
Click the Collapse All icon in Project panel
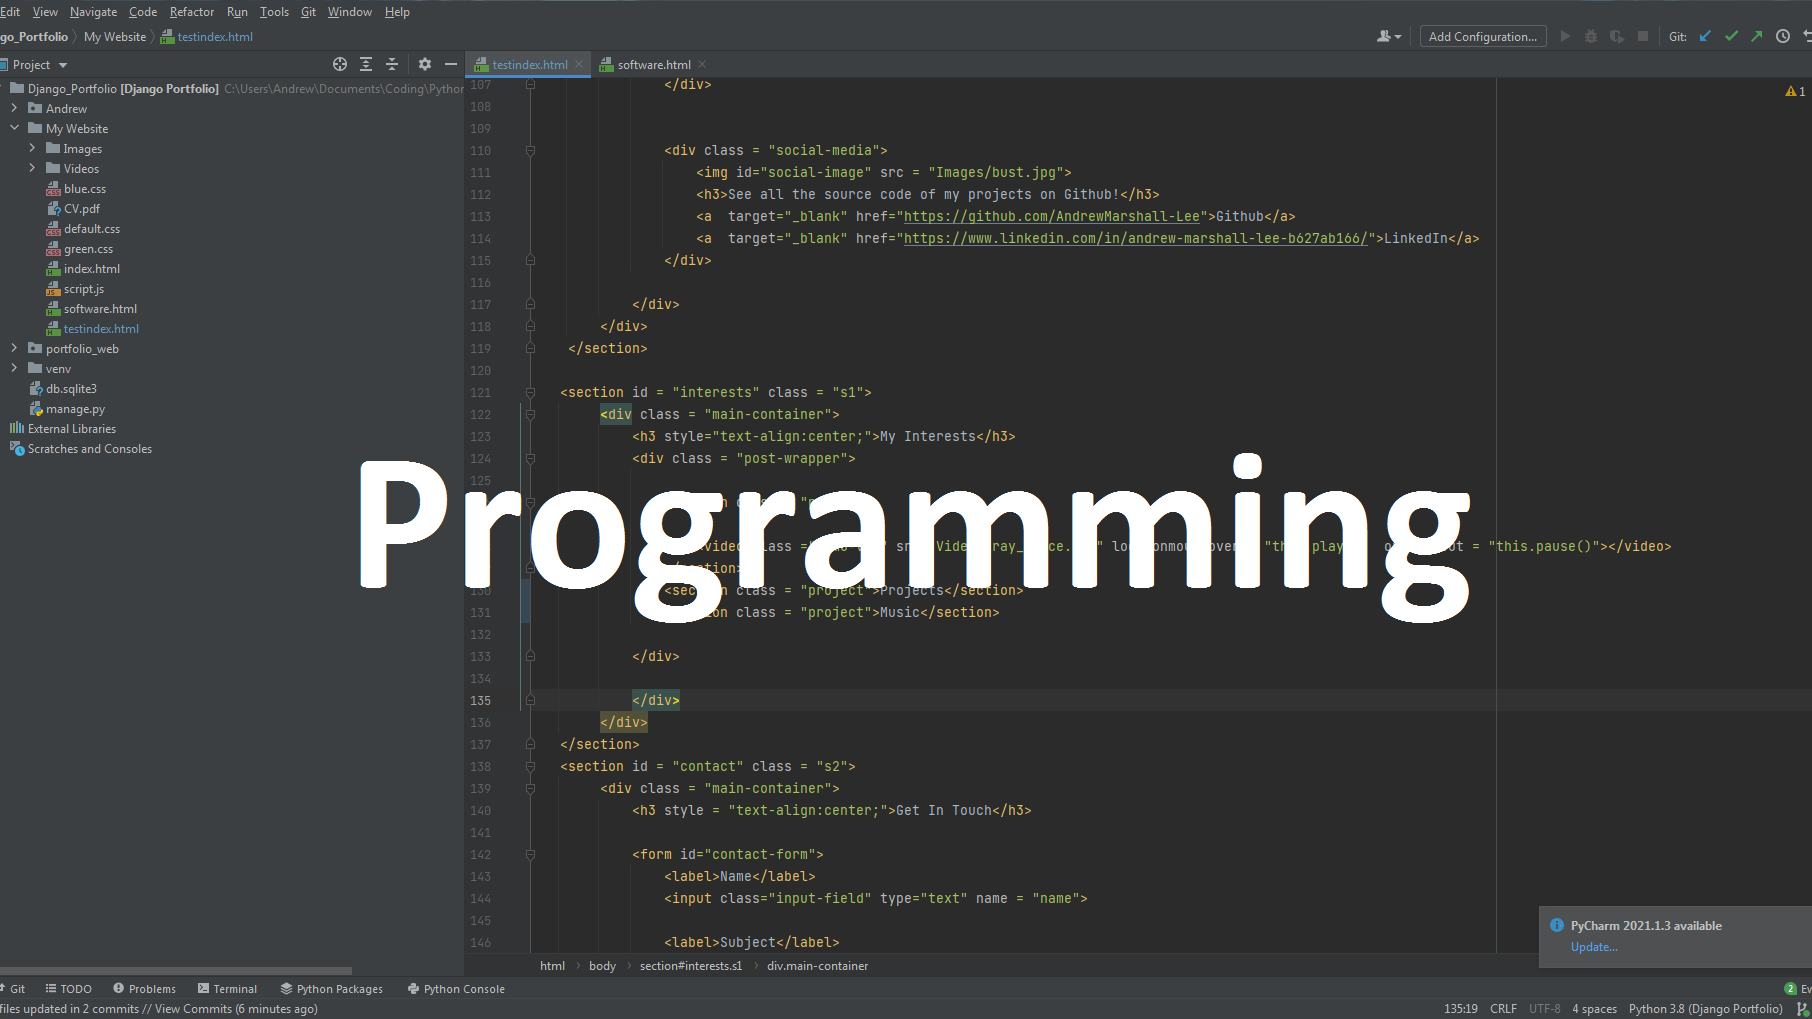coord(392,64)
